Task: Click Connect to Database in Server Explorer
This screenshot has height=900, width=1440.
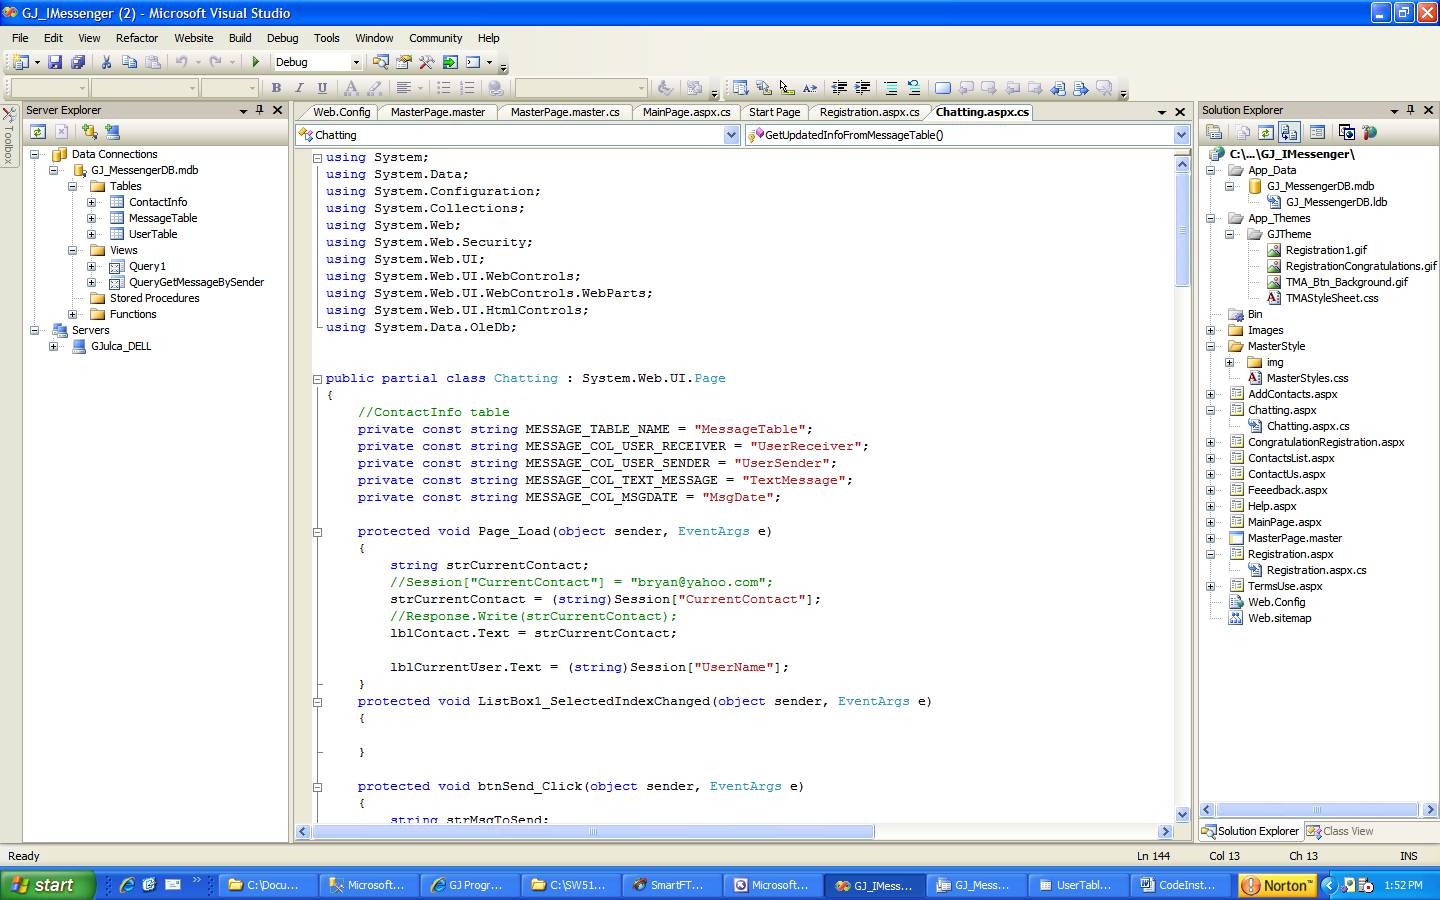Action: click(x=90, y=132)
